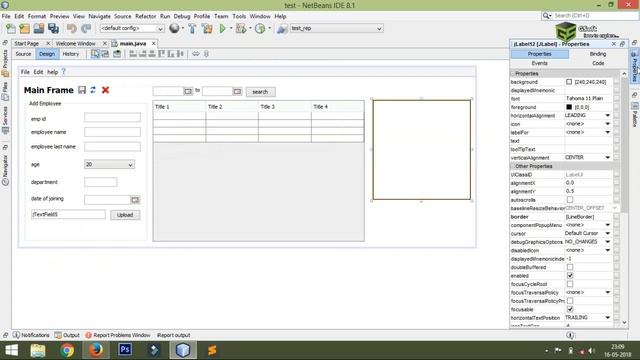
Task: Toggle the focusCycleRoot property checkbox
Action: tap(570, 284)
